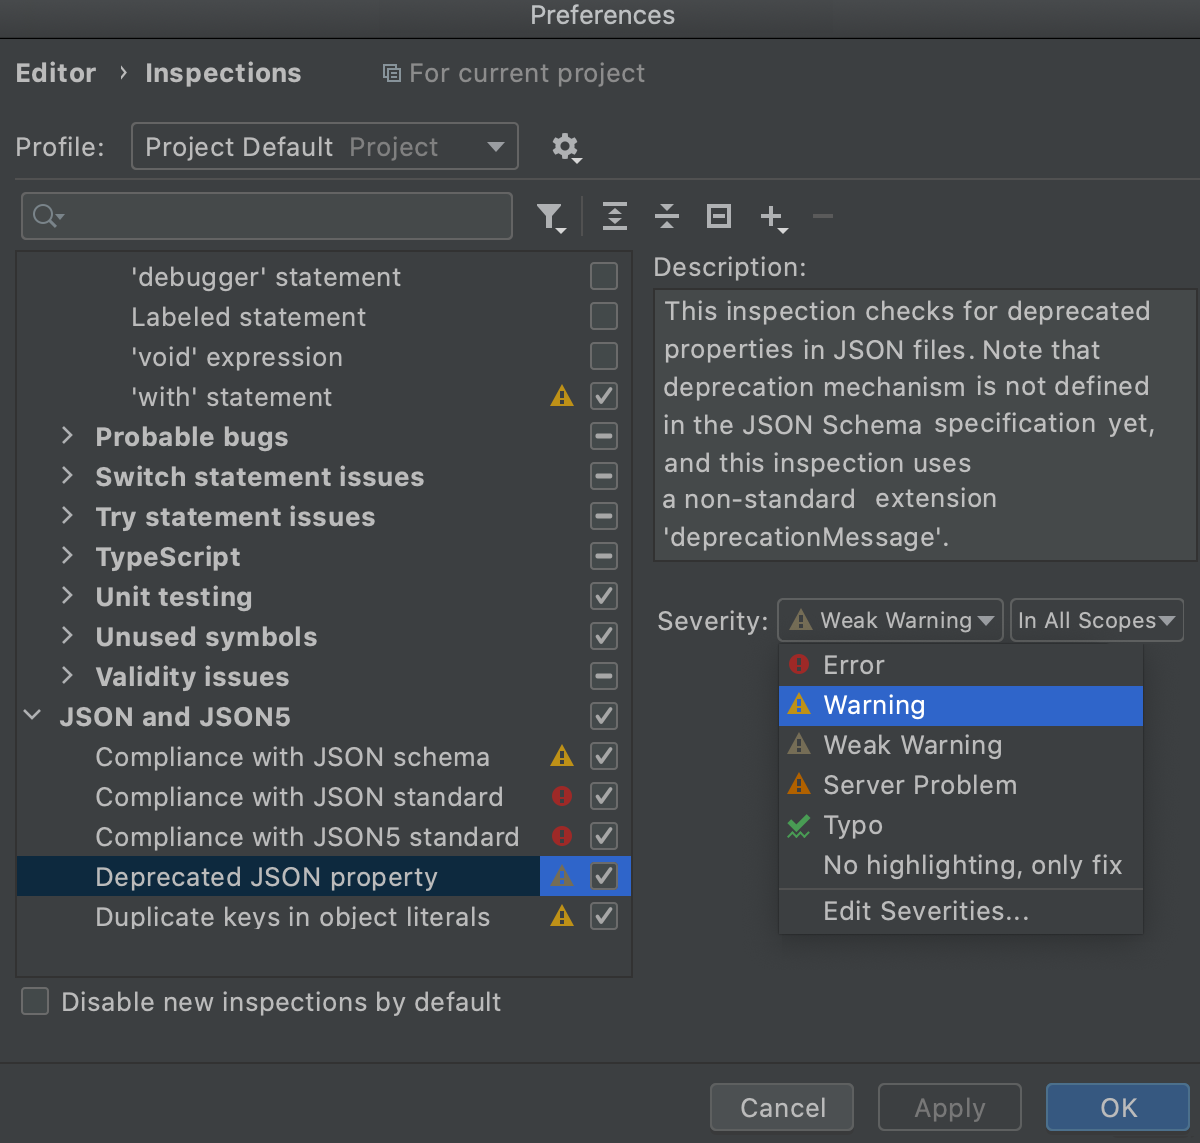
Task: Check 'Disable new inspections by default'
Action: tap(35, 1002)
